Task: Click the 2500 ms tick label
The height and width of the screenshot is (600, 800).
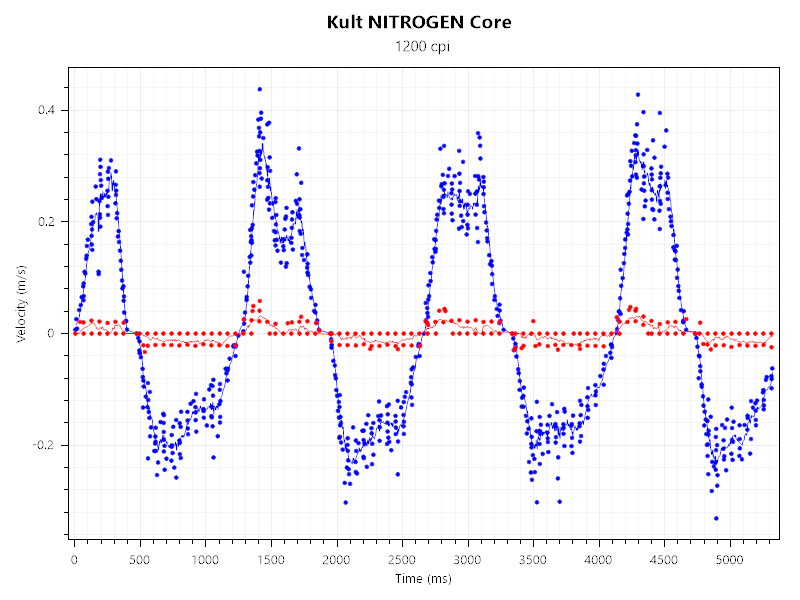Action: pyautogui.click(x=402, y=559)
